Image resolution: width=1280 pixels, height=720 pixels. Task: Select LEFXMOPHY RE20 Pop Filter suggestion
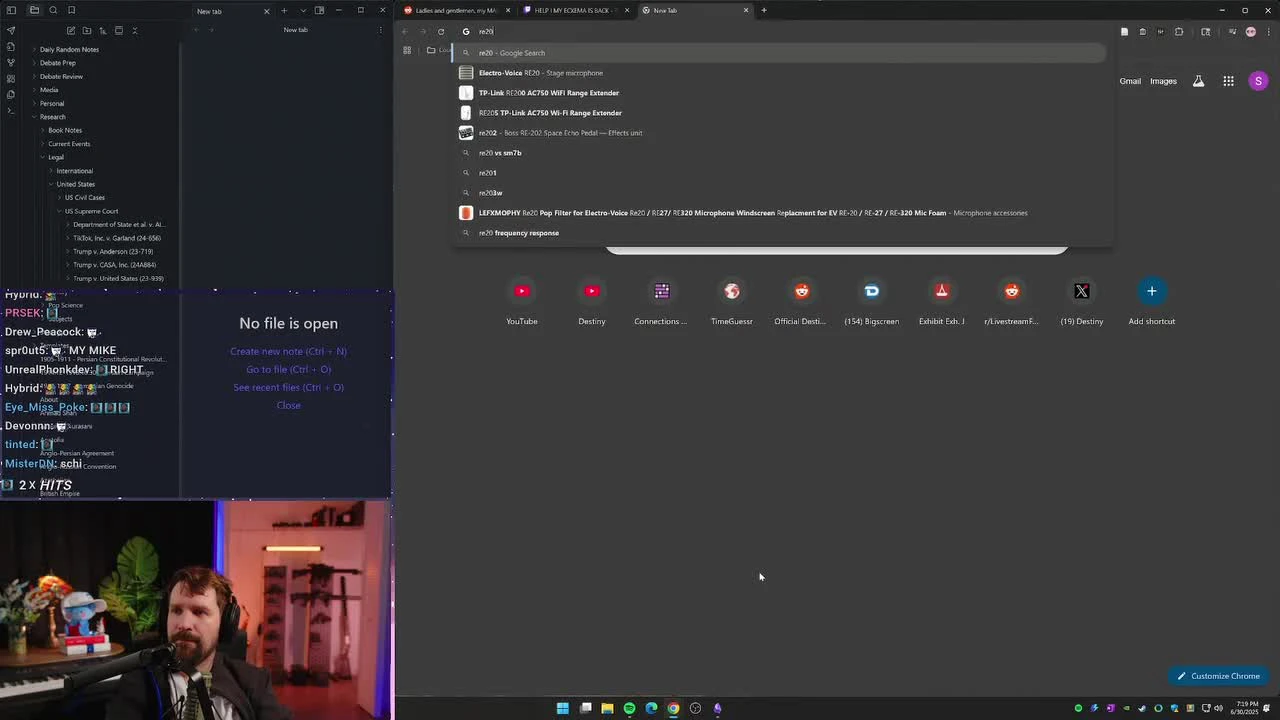[780, 213]
